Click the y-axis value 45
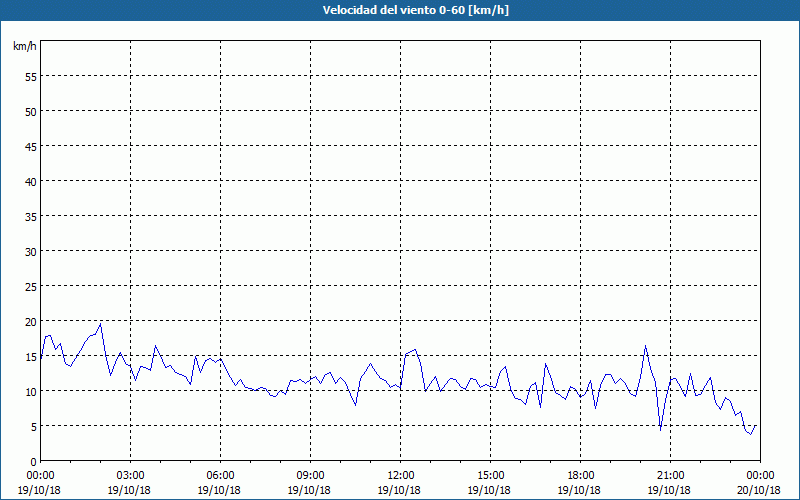 click(x=31, y=146)
